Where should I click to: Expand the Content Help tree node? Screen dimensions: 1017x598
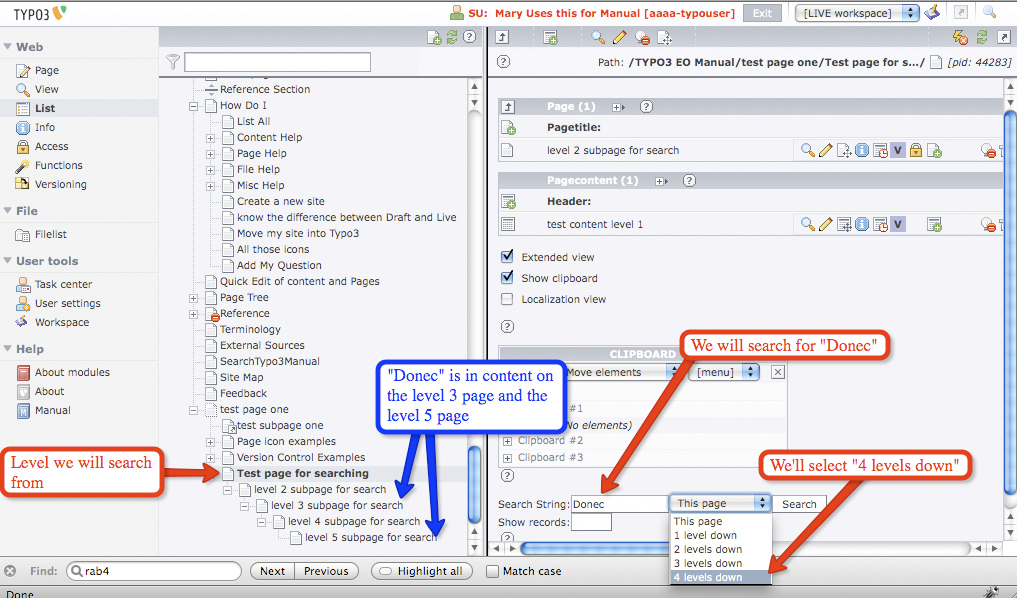tap(211, 138)
